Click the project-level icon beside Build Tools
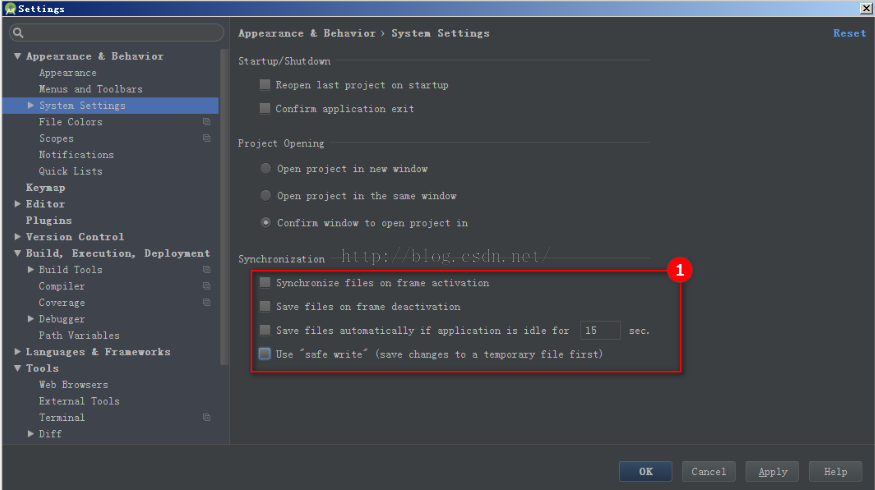 [x=206, y=270]
